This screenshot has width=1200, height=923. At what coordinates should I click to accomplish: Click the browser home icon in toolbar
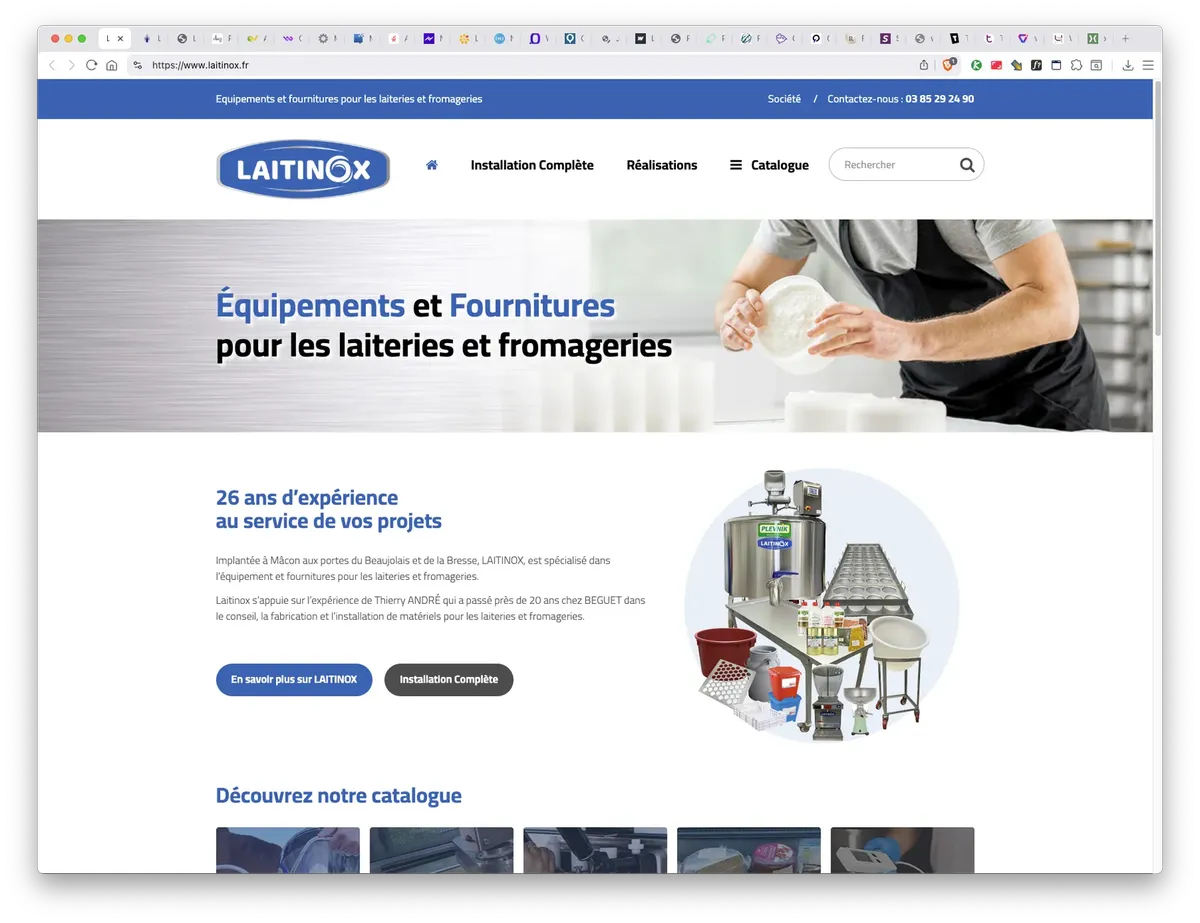112,65
